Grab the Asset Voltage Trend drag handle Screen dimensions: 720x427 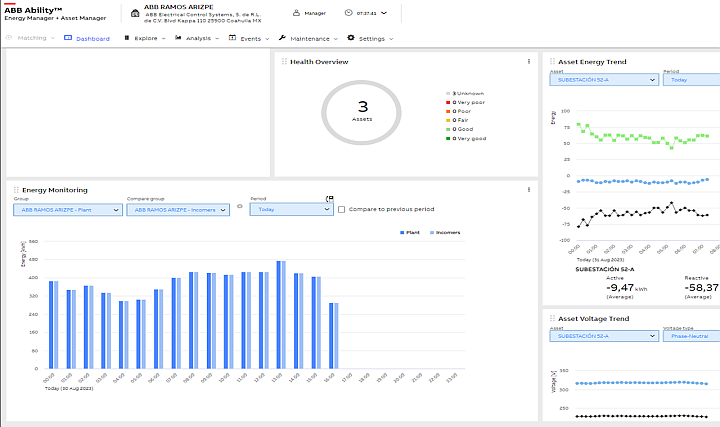(x=551, y=319)
